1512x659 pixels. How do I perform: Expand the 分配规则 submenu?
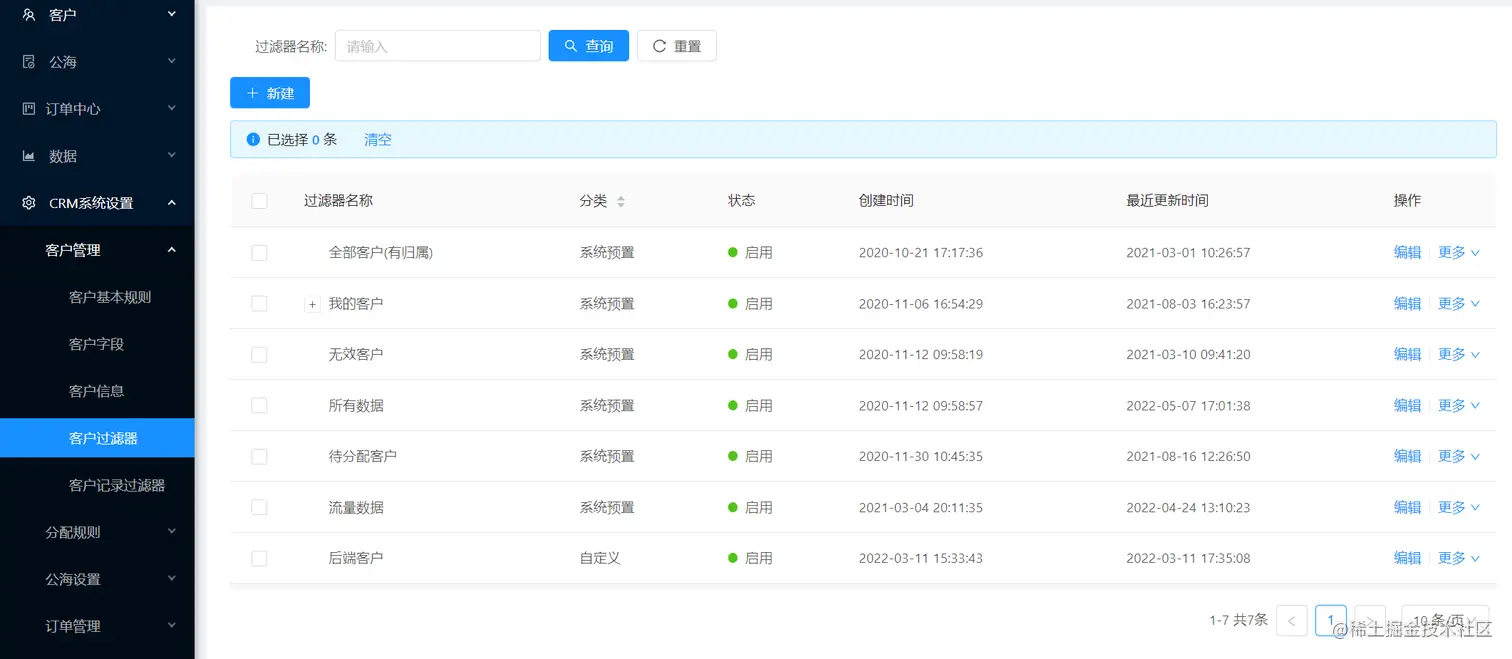point(172,531)
